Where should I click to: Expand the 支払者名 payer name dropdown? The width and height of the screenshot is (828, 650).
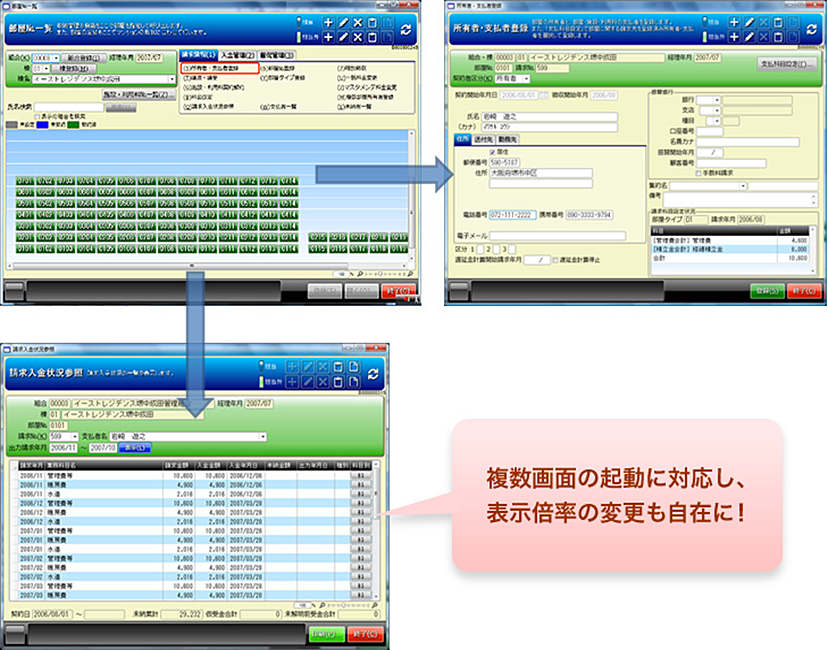point(262,437)
